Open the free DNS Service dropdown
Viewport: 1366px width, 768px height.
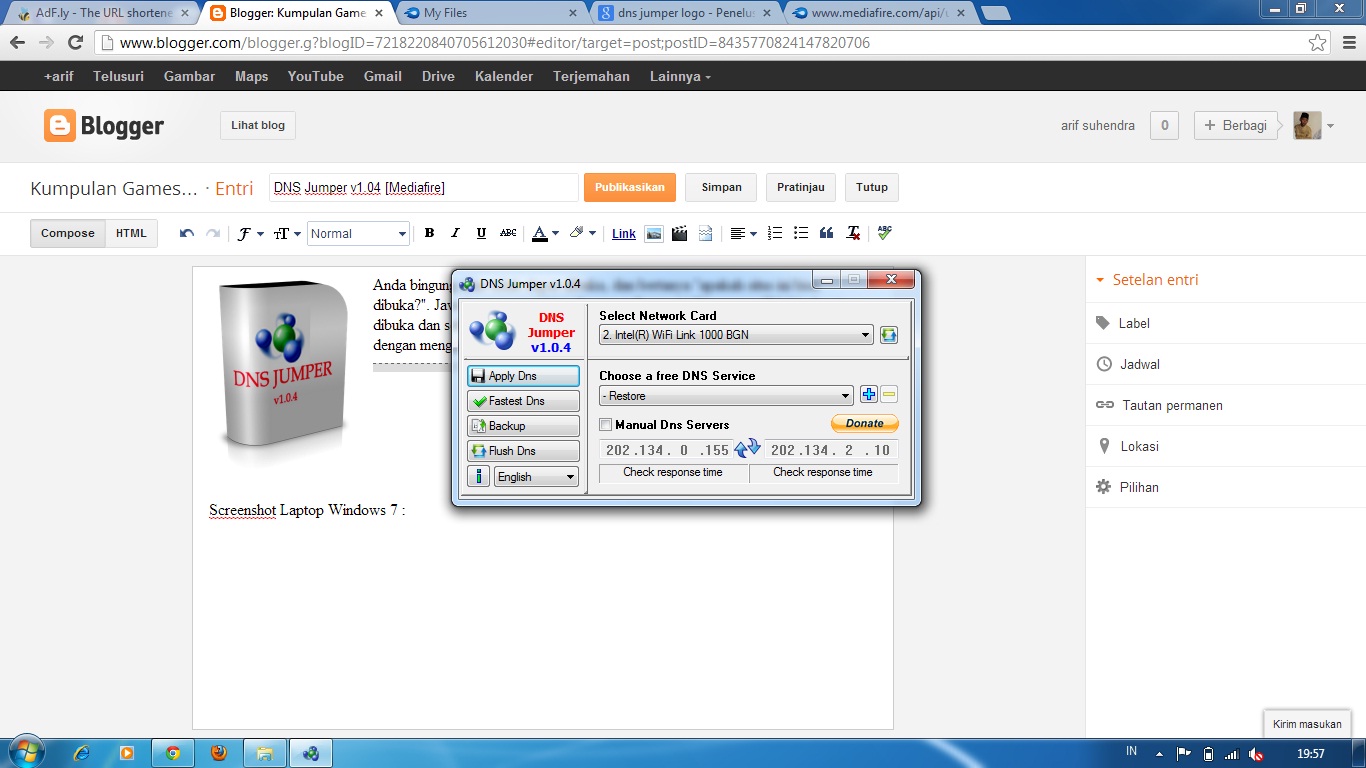pos(726,396)
